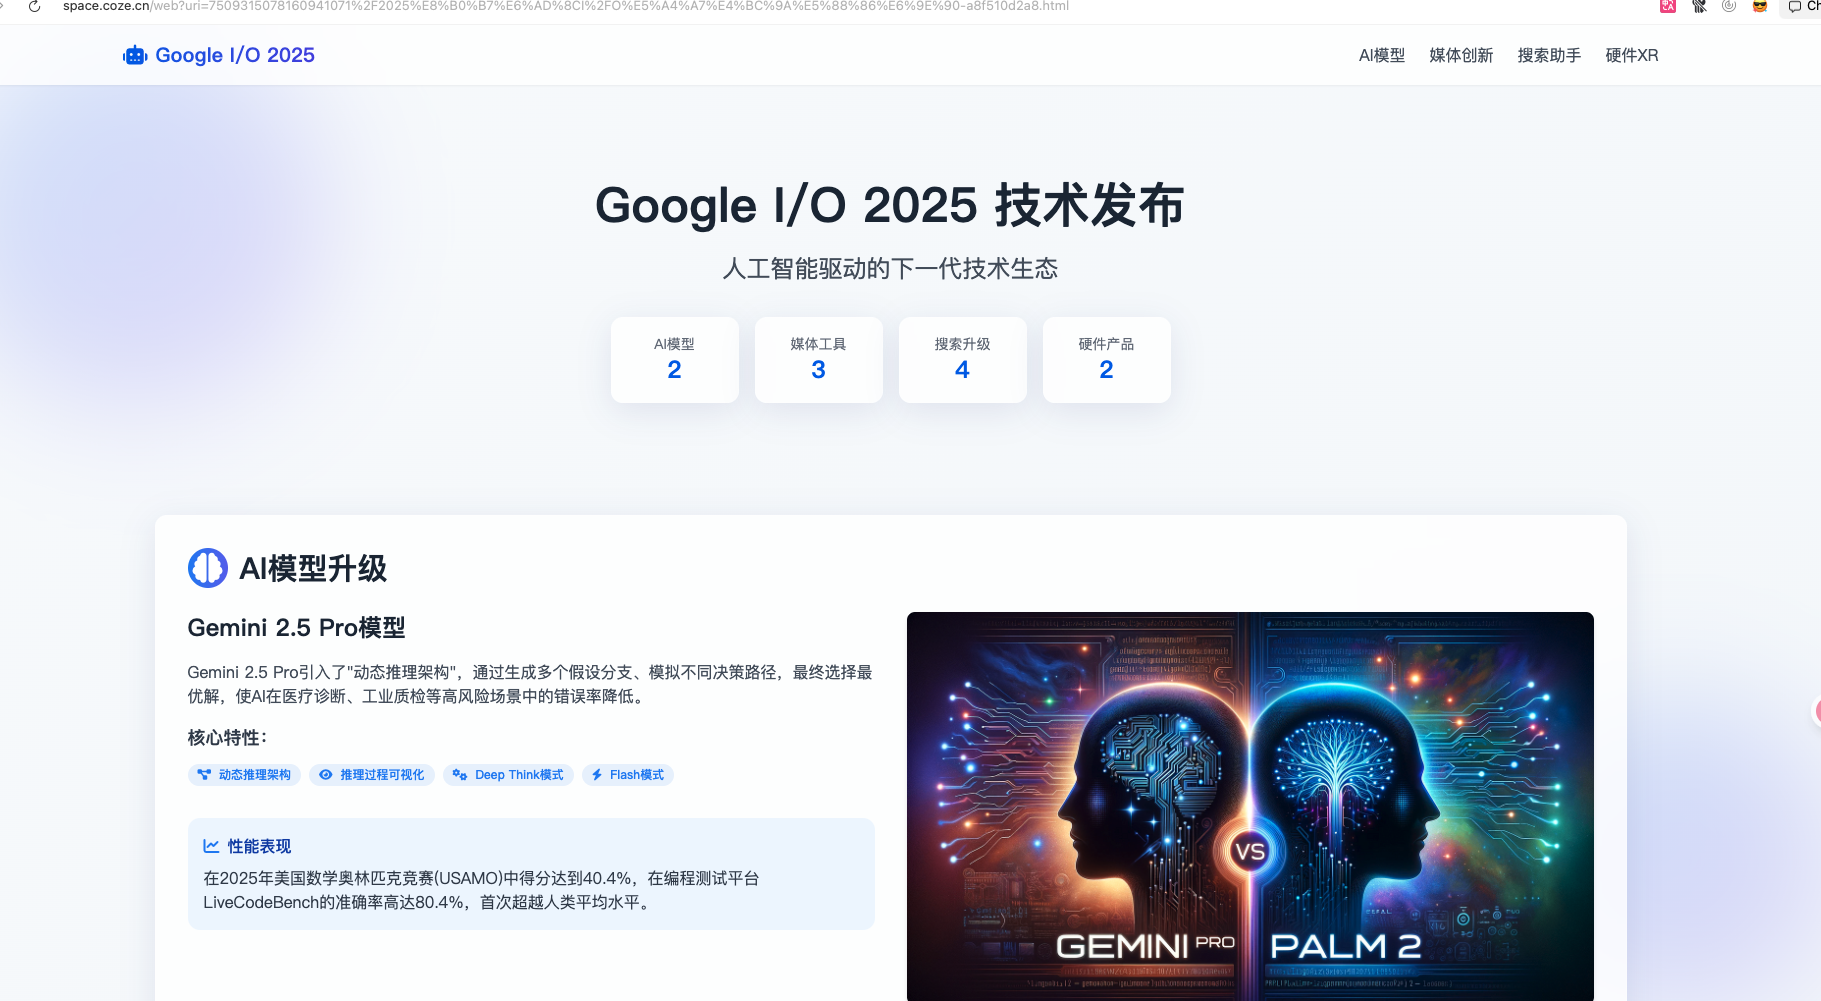The image size is (1821, 1001).
Task: Click the network icon in 动态推理架构 tag
Action: point(204,775)
